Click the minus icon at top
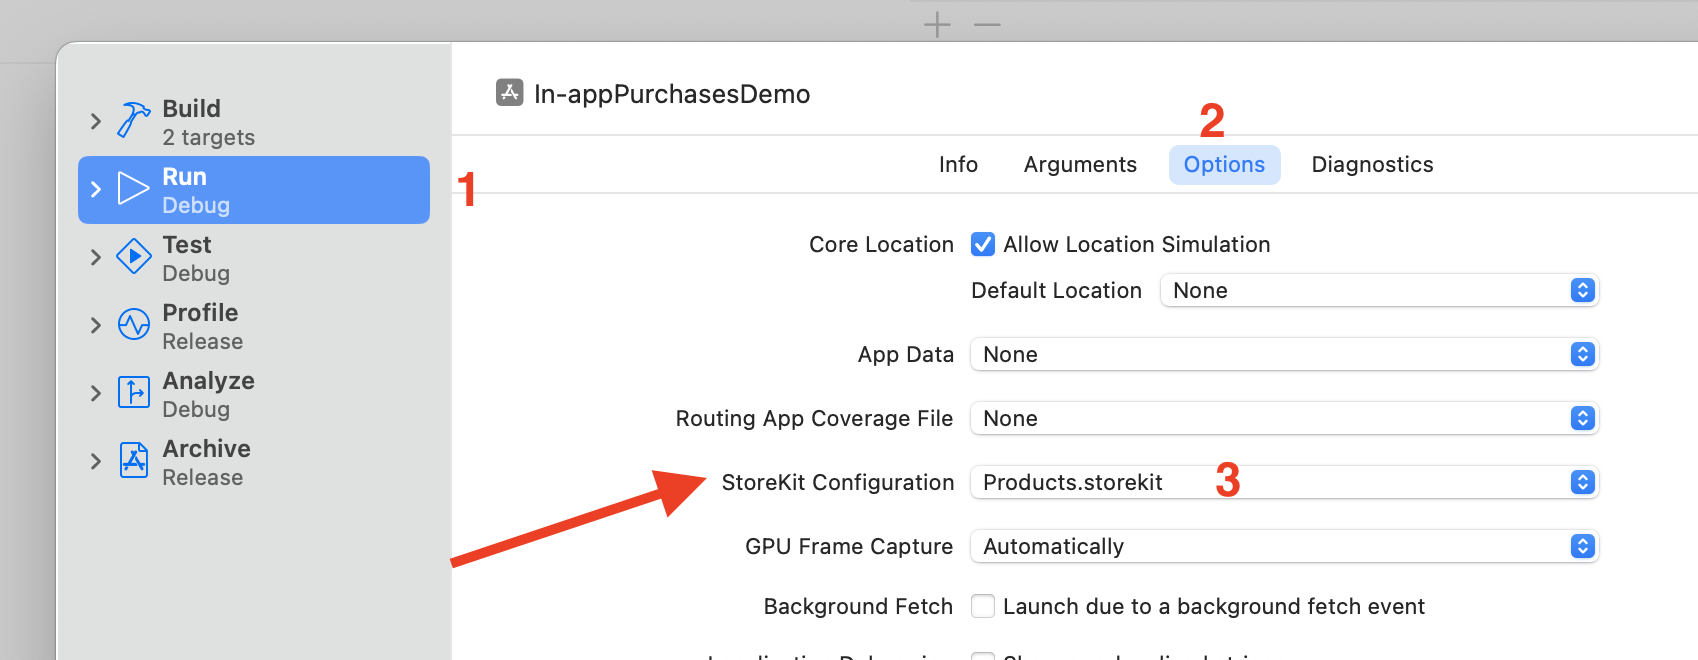This screenshot has height=660, width=1698. [x=987, y=24]
